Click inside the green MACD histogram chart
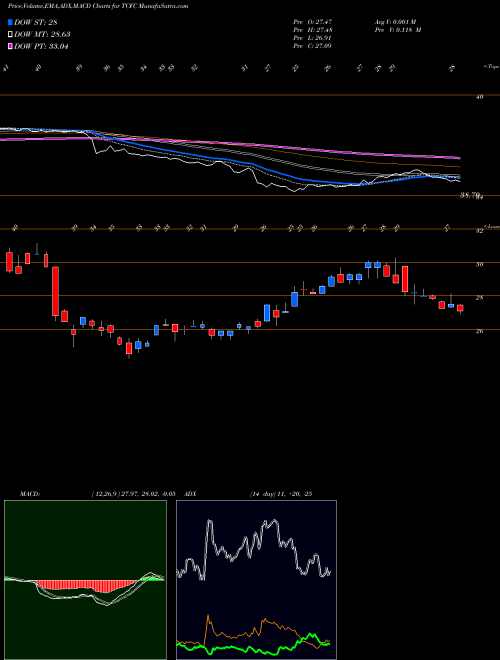 85,580
